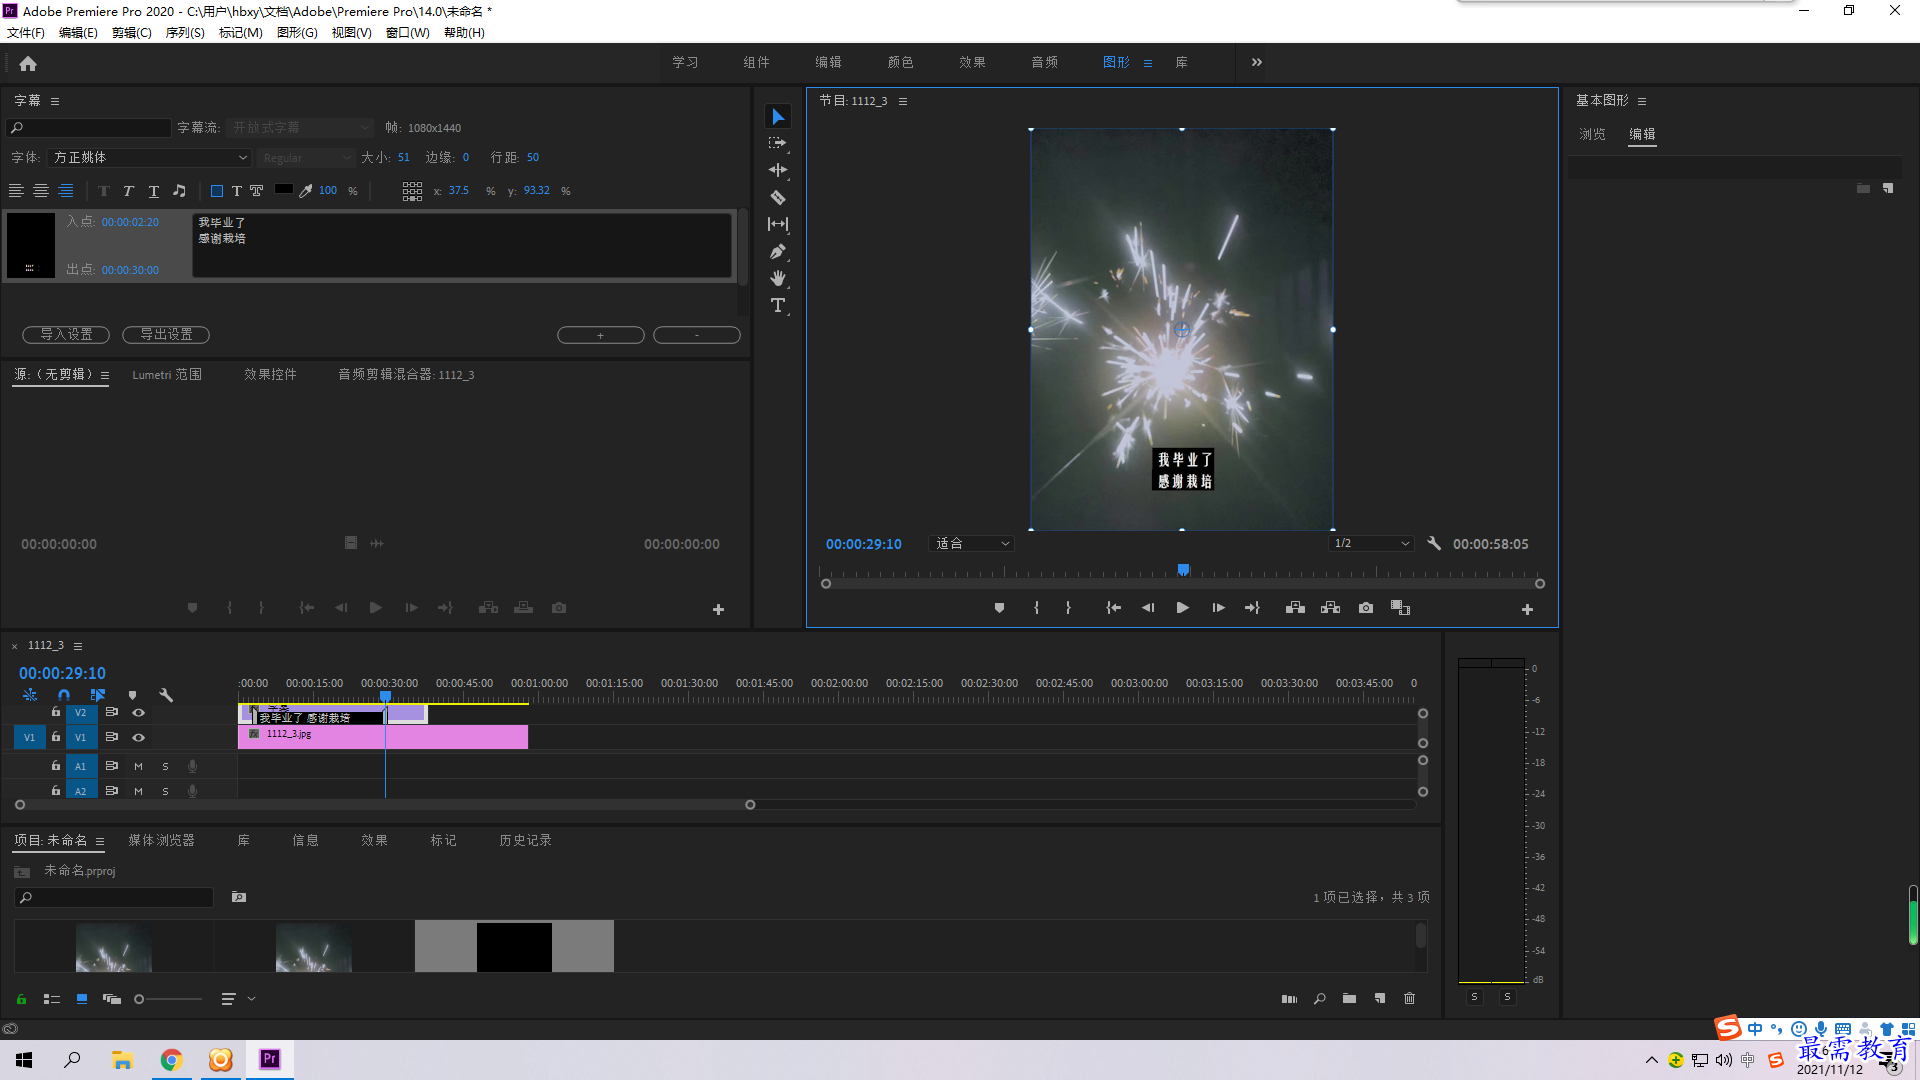This screenshot has width=1920, height=1080.
Task: Adjust Project panel thumbnail zoom slider
Action: pyautogui.click(x=139, y=999)
